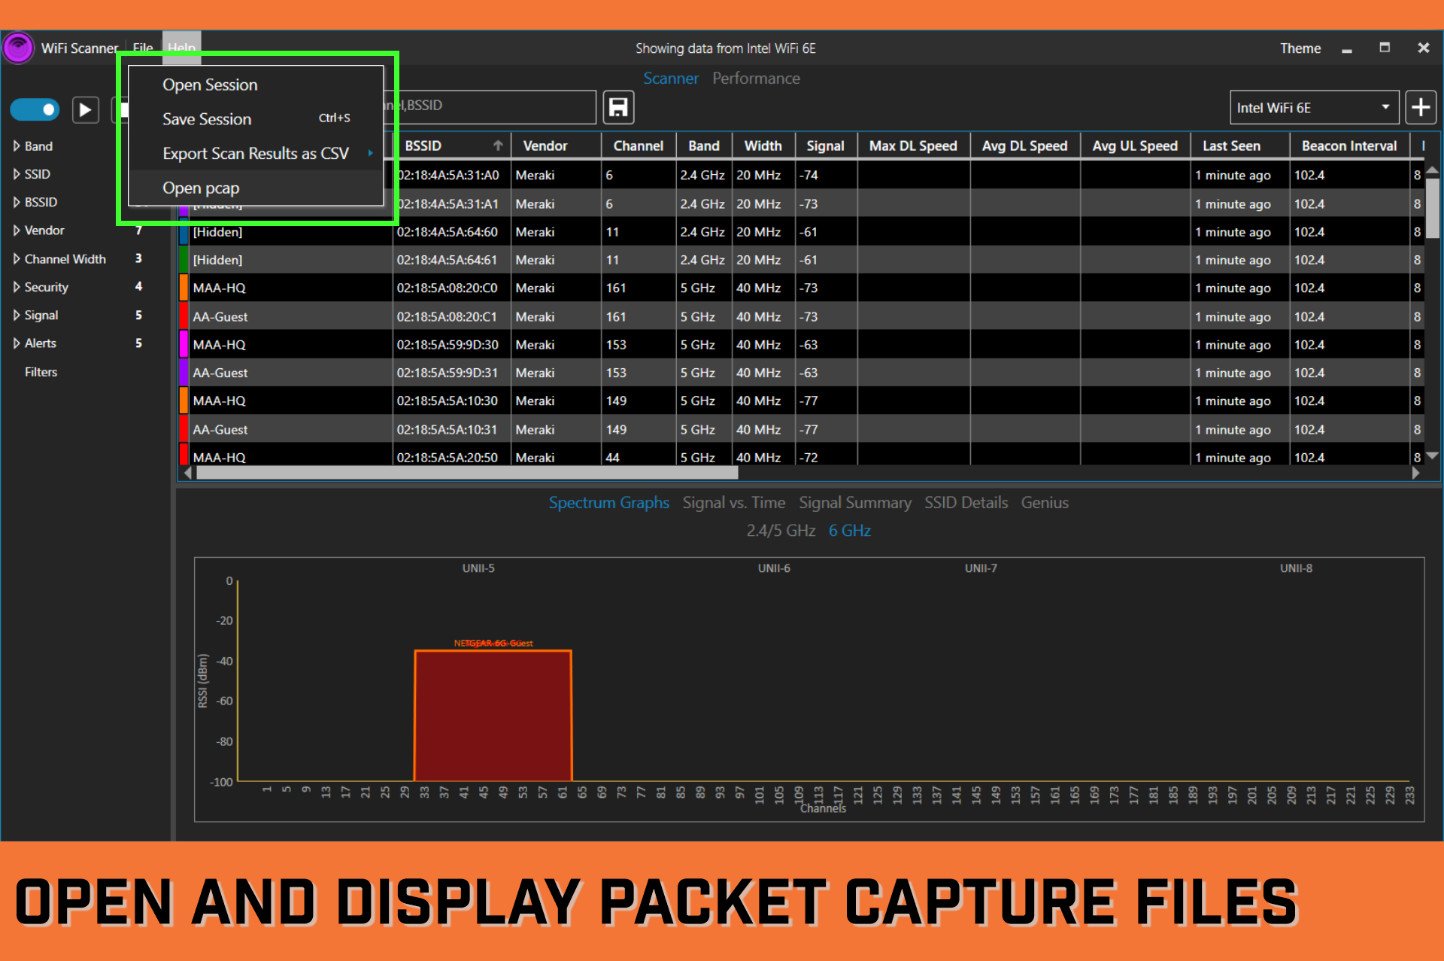This screenshot has width=1444, height=961.
Task: Click the scroll down arrow of table
Action: [1432, 456]
